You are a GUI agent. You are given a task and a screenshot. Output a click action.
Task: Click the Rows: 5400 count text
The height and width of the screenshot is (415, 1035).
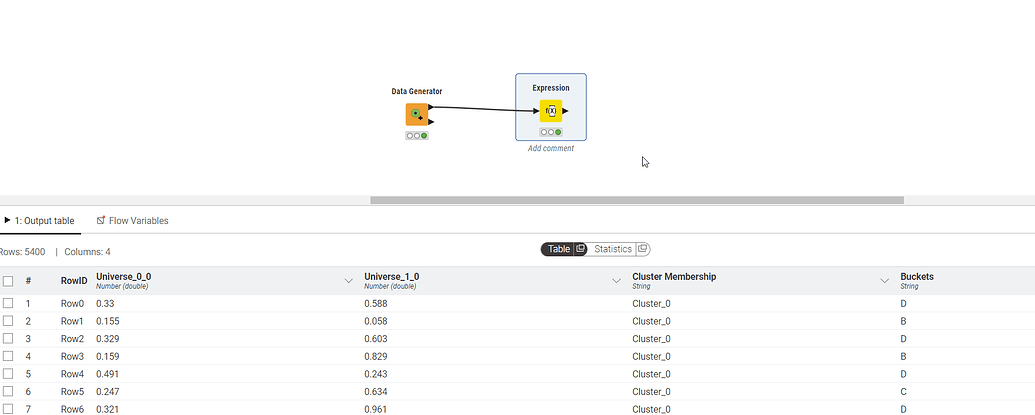point(22,252)
